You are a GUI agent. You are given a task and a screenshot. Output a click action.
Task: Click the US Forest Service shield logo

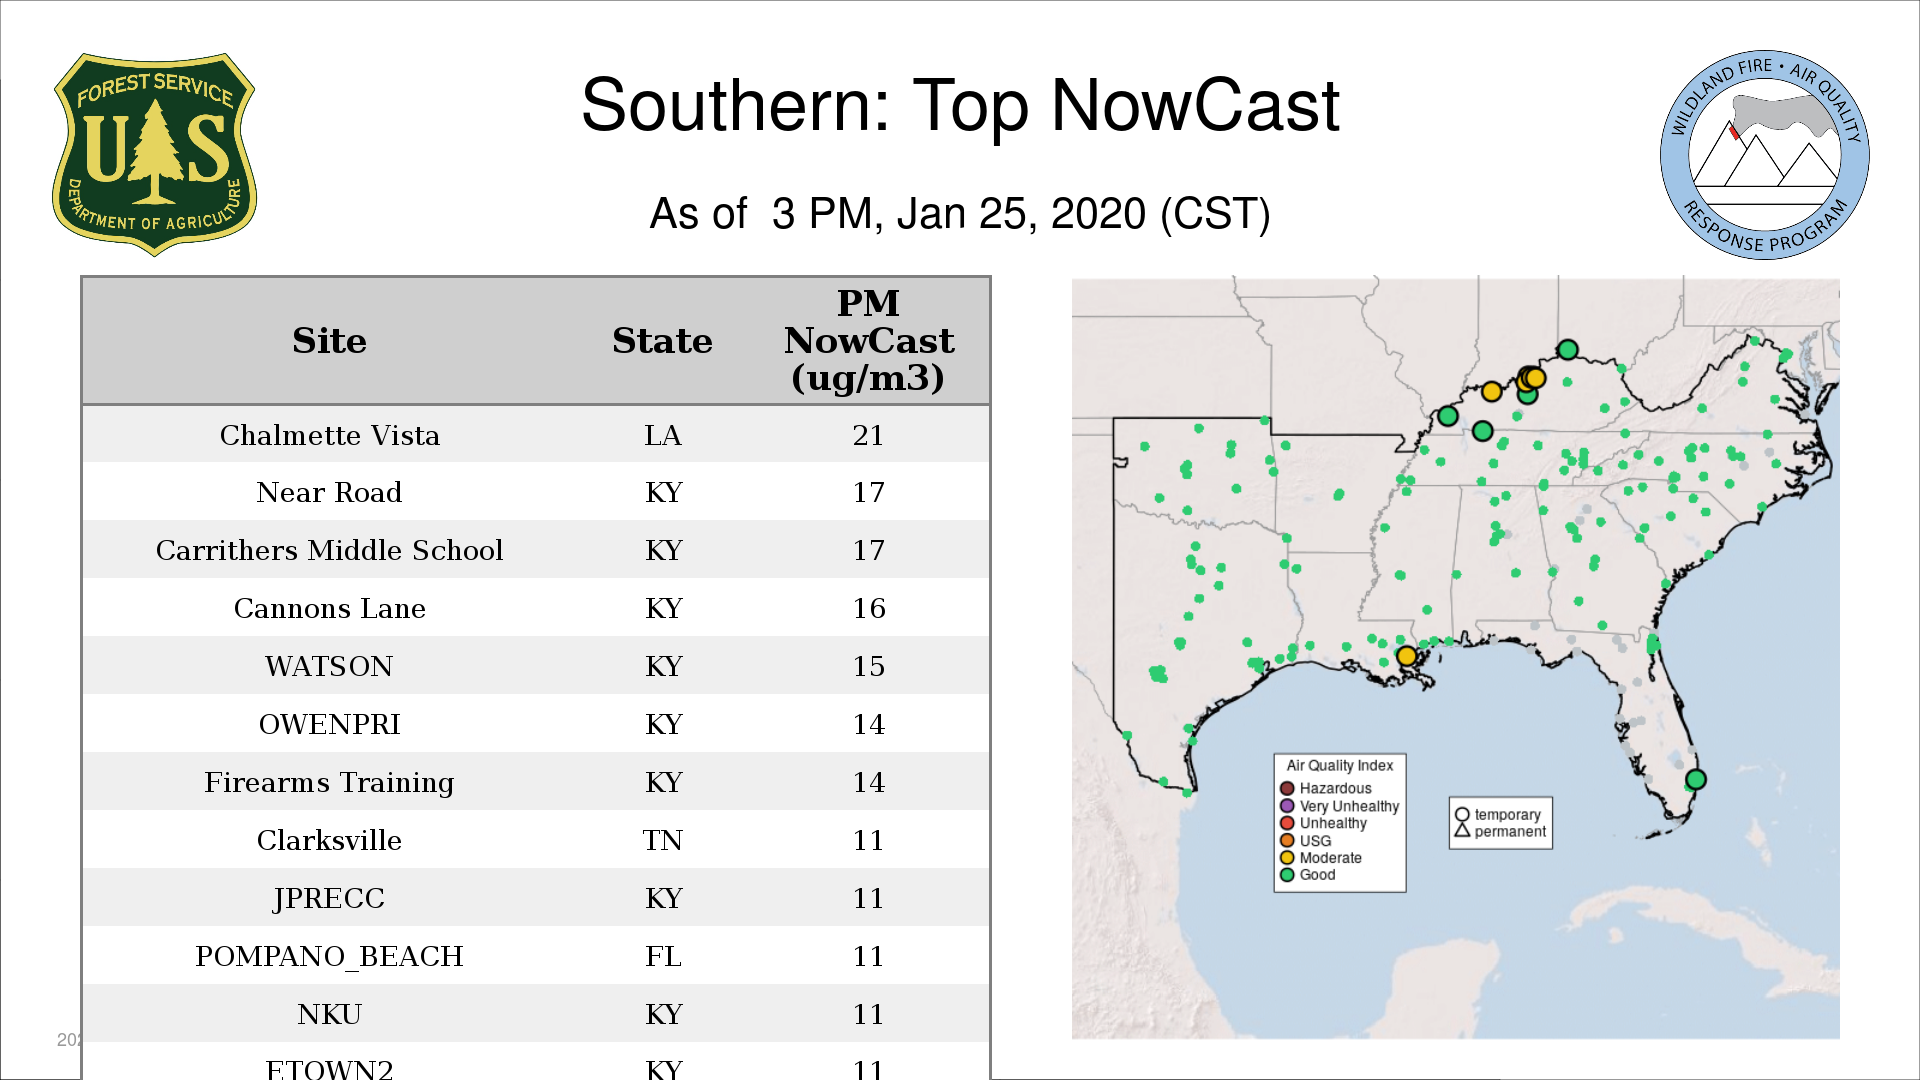154,154
